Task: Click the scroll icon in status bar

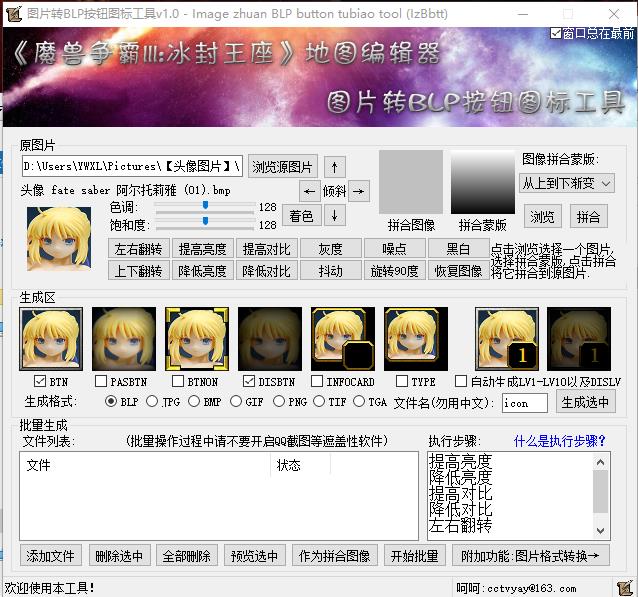Action: (x=624, y=588)
